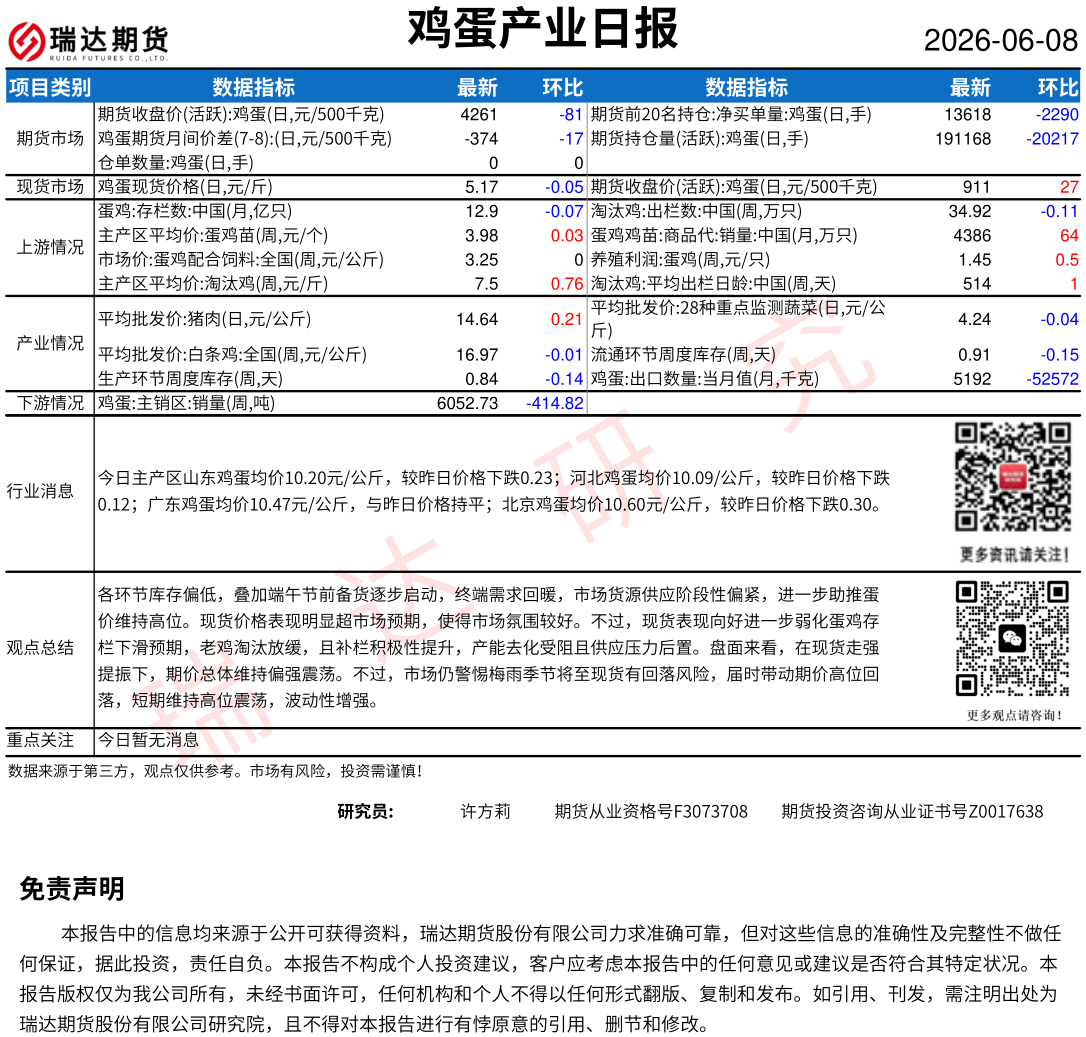Click the 鸡蛋出口数量 change value -52572

pos(1052,379)
